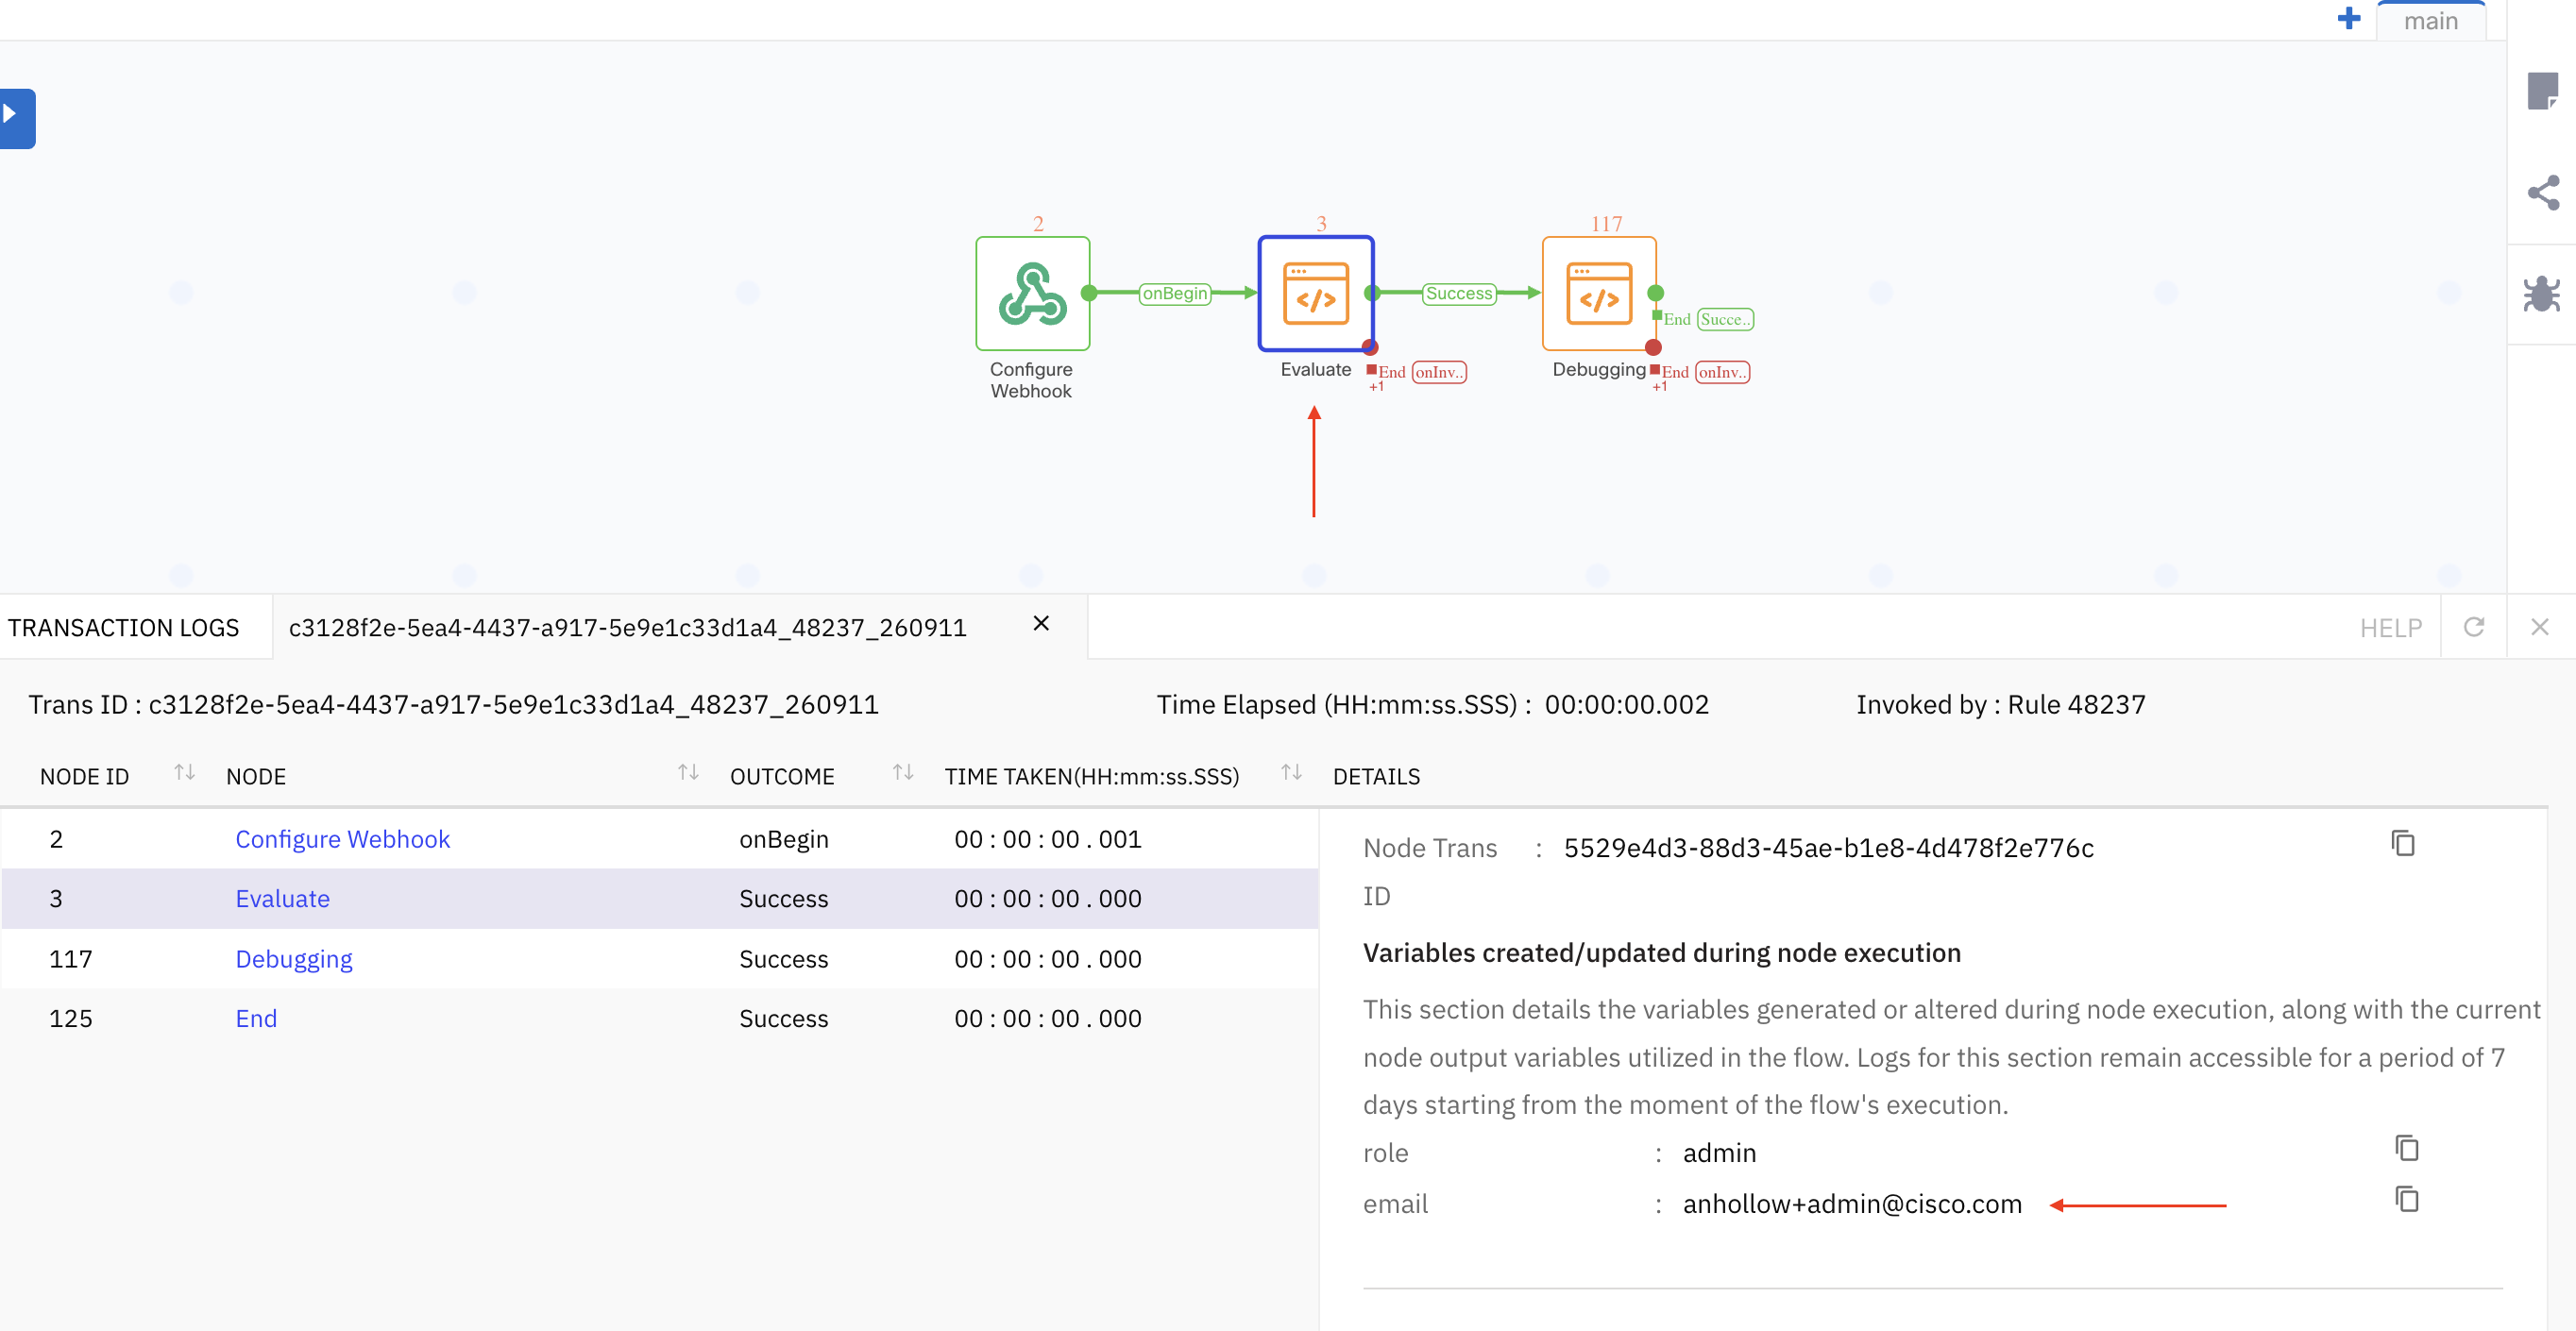Viewport: 2576px width, 1331px height.
Task: Click the Configure Webhook node icon
Action: point(1032,294)
